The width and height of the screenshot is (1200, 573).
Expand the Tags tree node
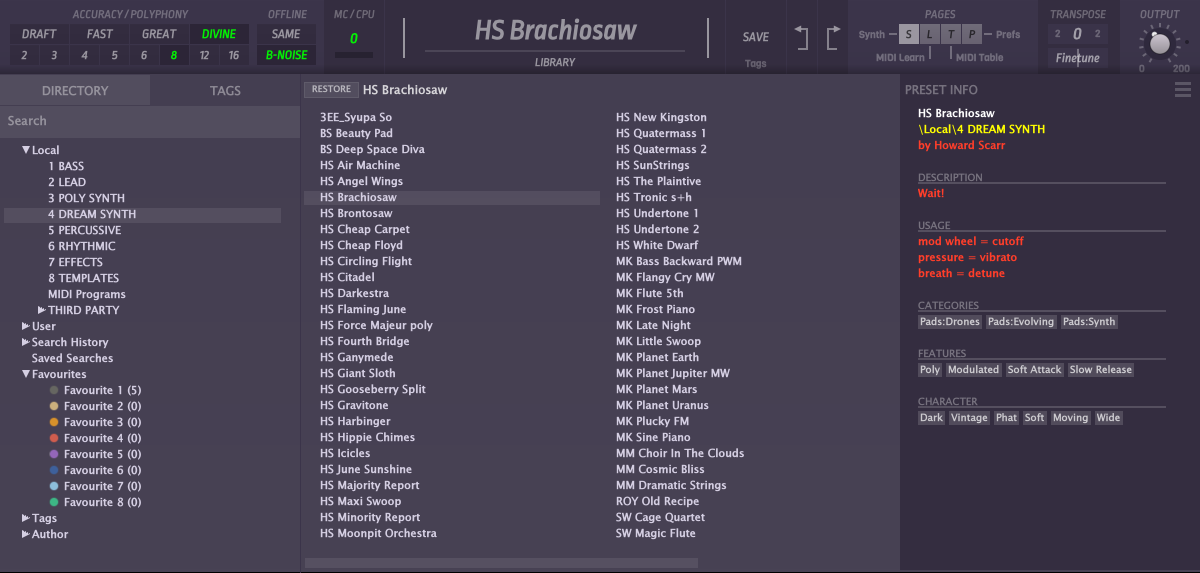coord(26,518)
